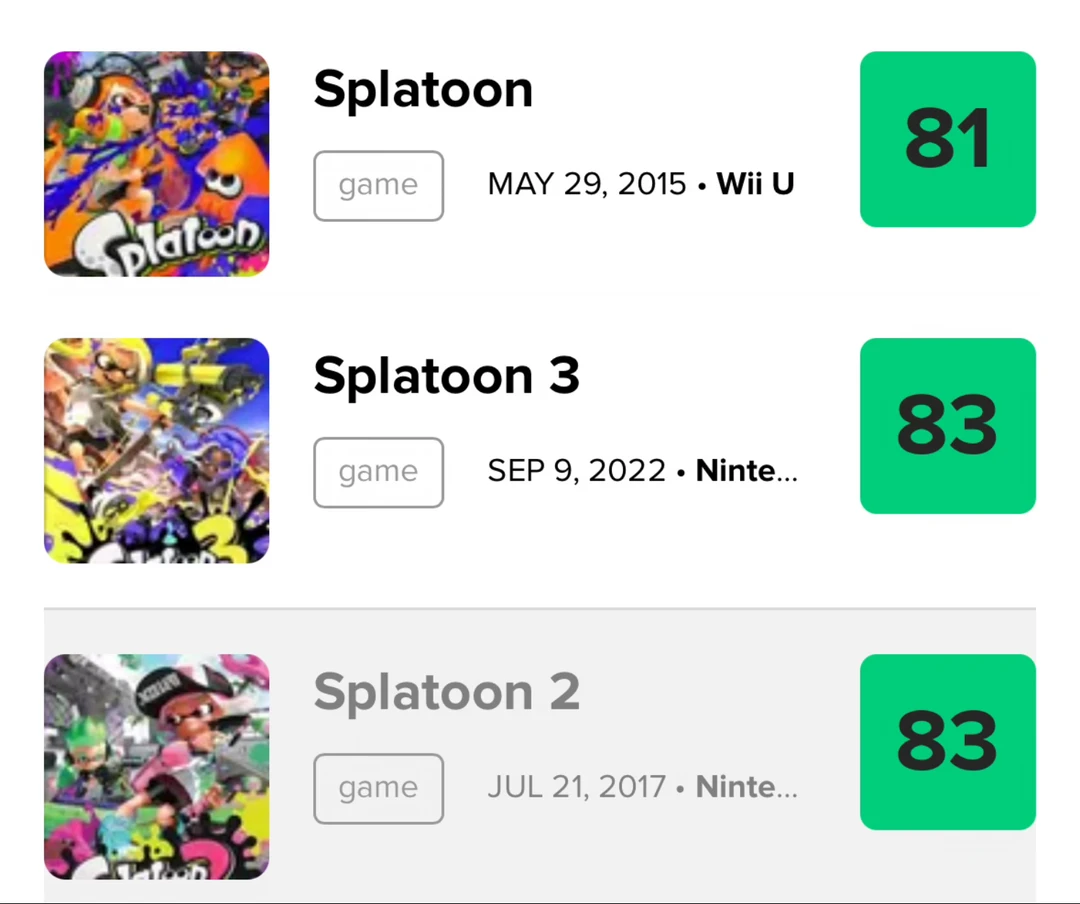Click Splatoon 3's truncated Nintendo platform label

[747, 471]
